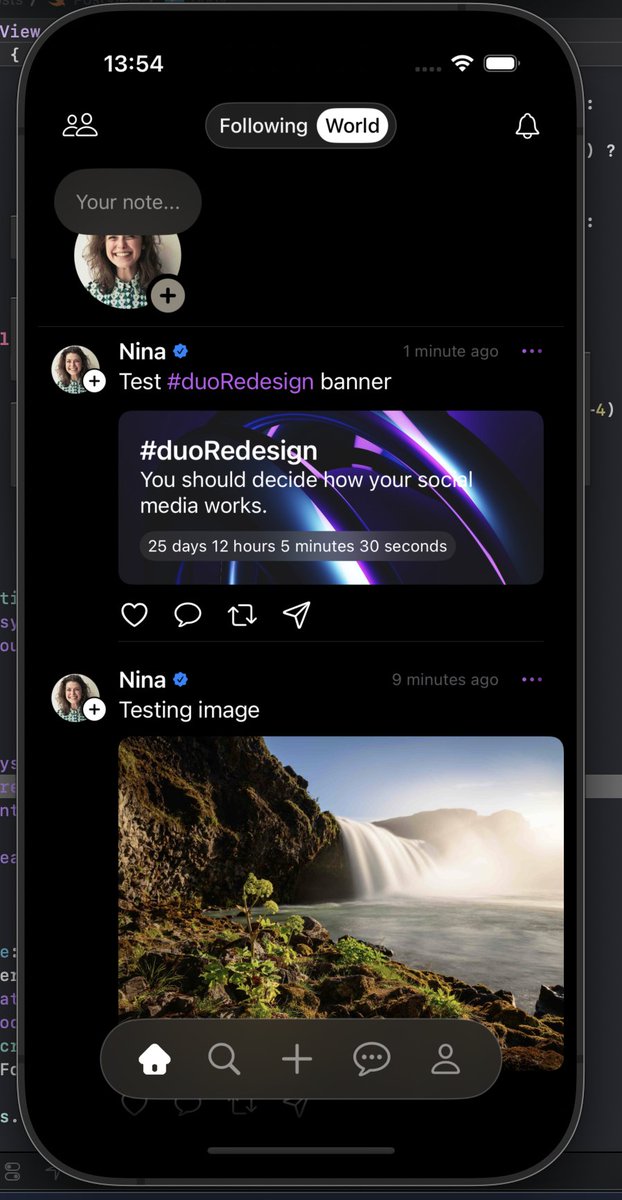The width and height of the screenshot is (622, 1200).
Task: Tap the battery status icon
Action: click(x=502, y=63)
